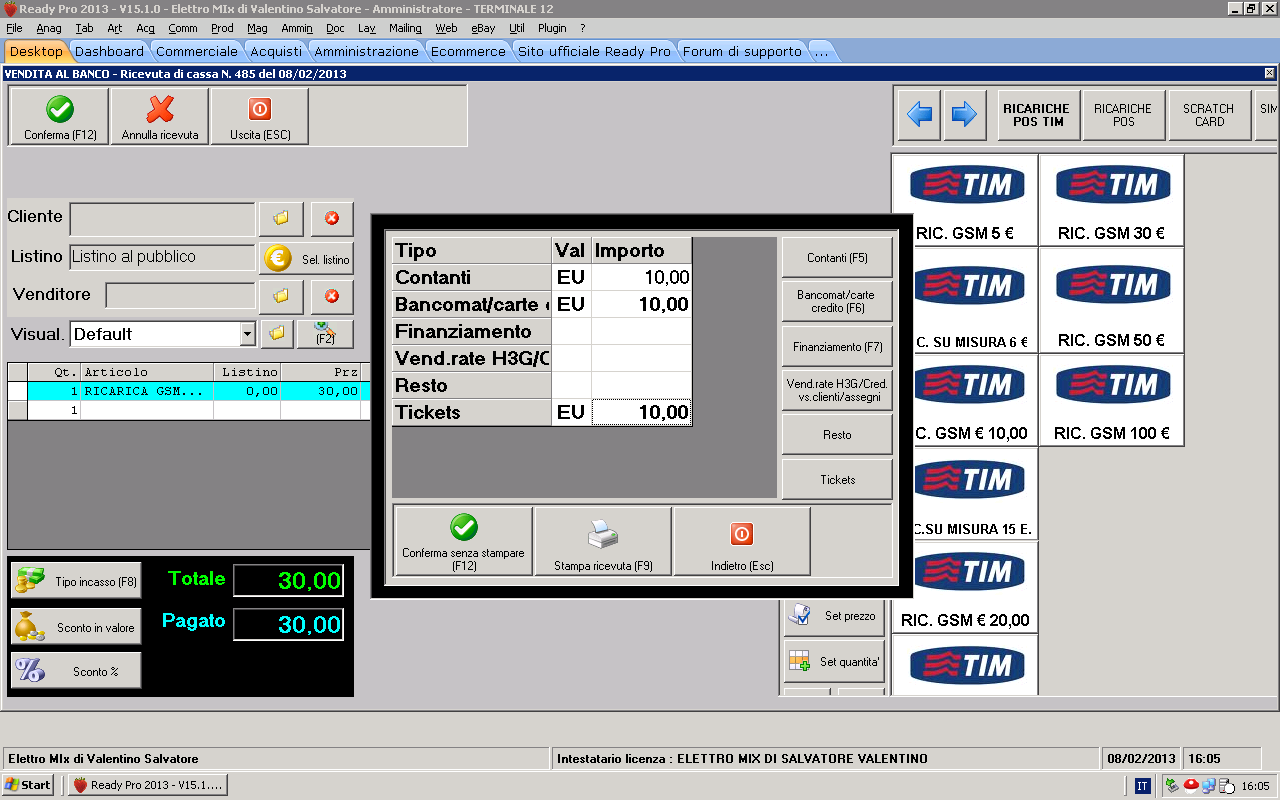Click the Contanti (F5) payment button
Image resolution: width=1280 pixels, height=800 pixels.
point(837,258)
